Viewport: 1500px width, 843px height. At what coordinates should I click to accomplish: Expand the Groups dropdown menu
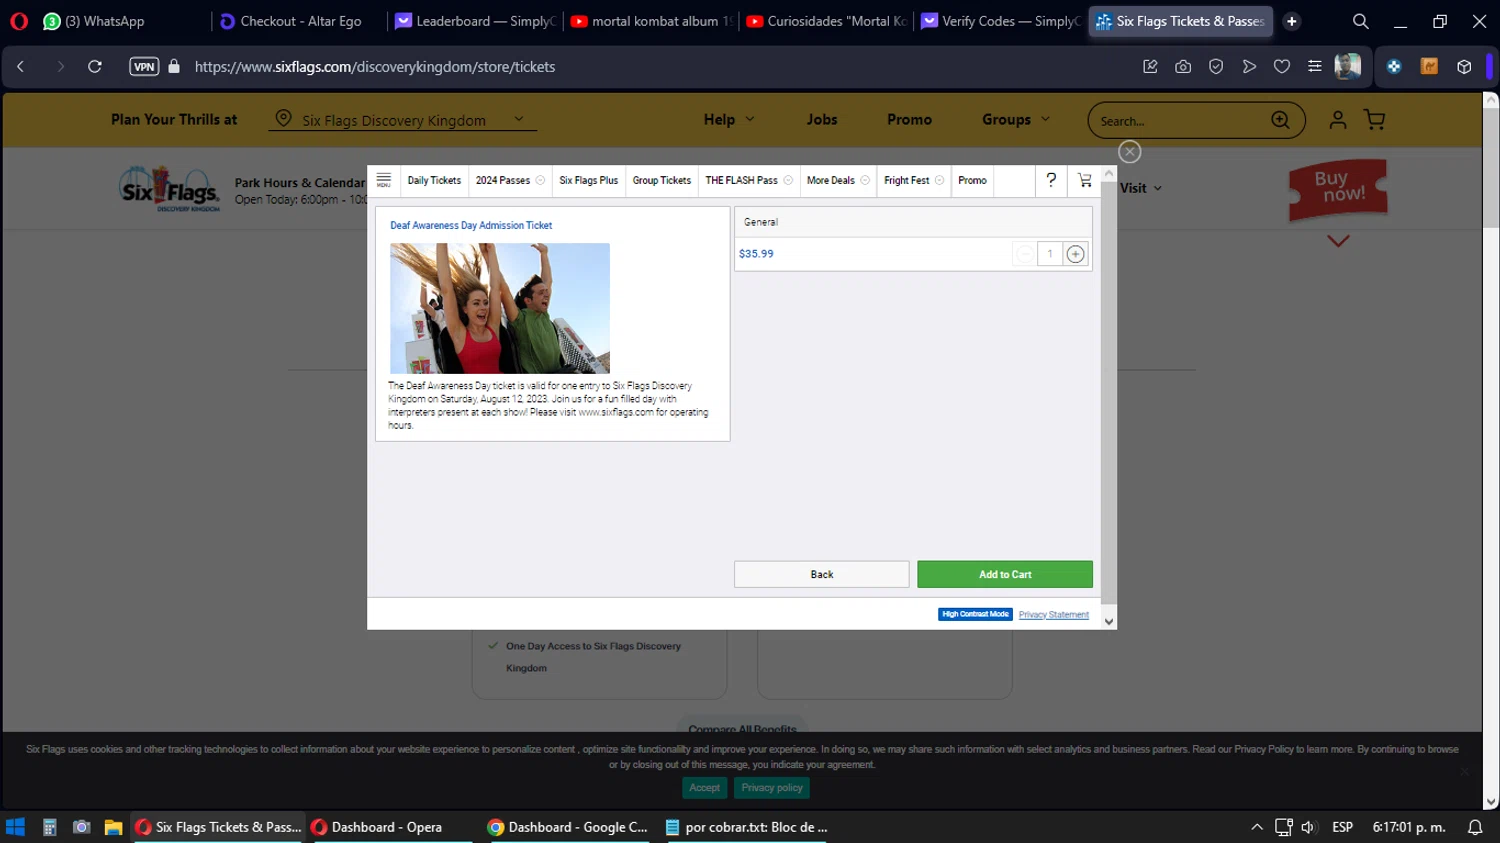(1015, 120)
